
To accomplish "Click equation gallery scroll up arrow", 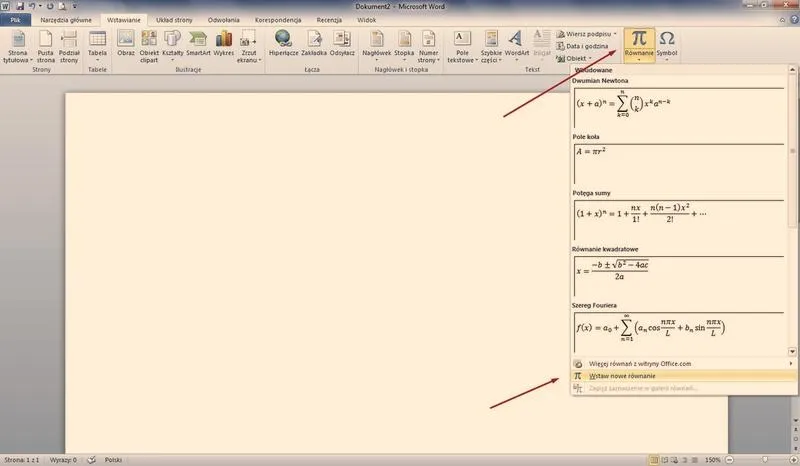I will 792,69.
